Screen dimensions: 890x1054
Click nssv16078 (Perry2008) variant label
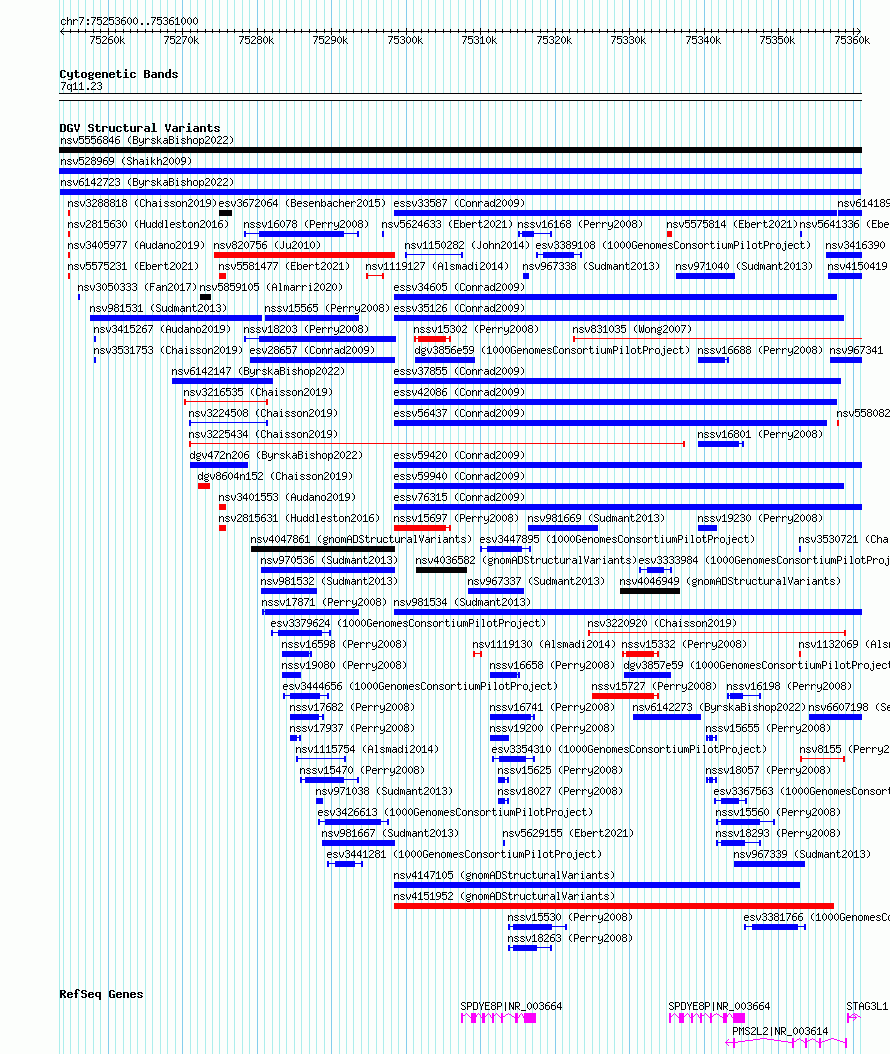click(307, 224)
